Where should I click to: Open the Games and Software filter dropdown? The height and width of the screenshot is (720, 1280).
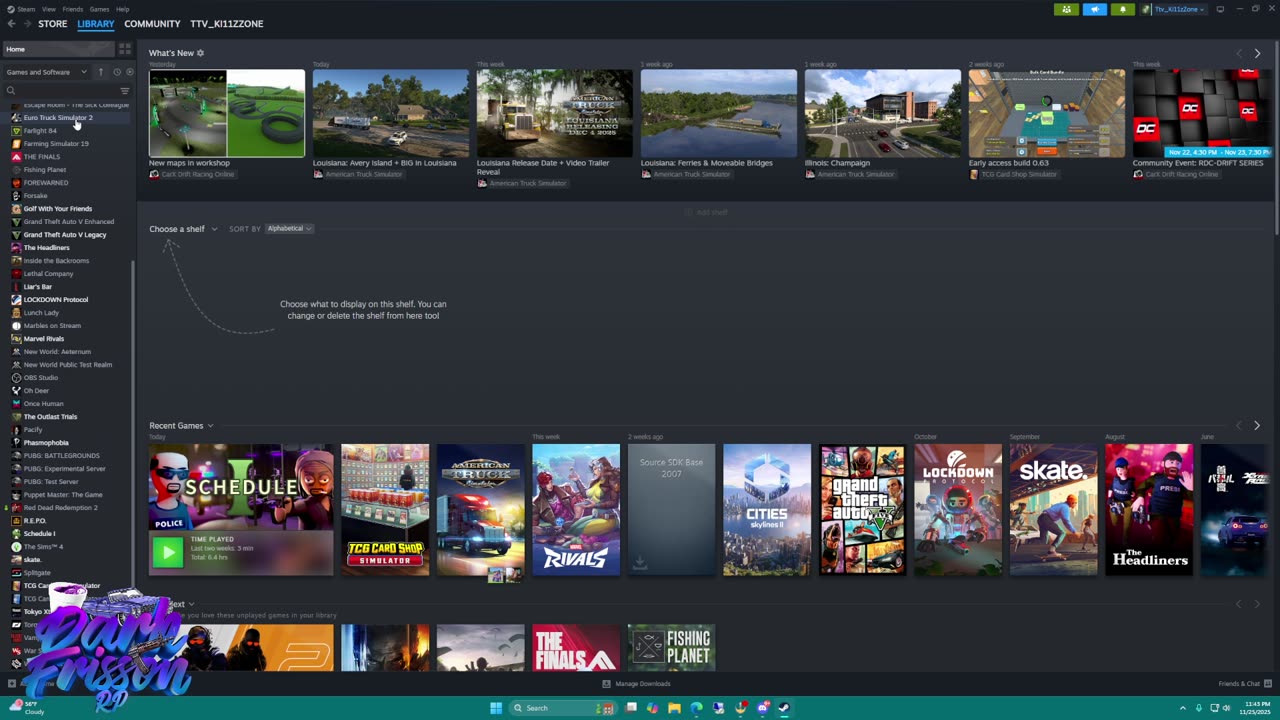[46, 72]
